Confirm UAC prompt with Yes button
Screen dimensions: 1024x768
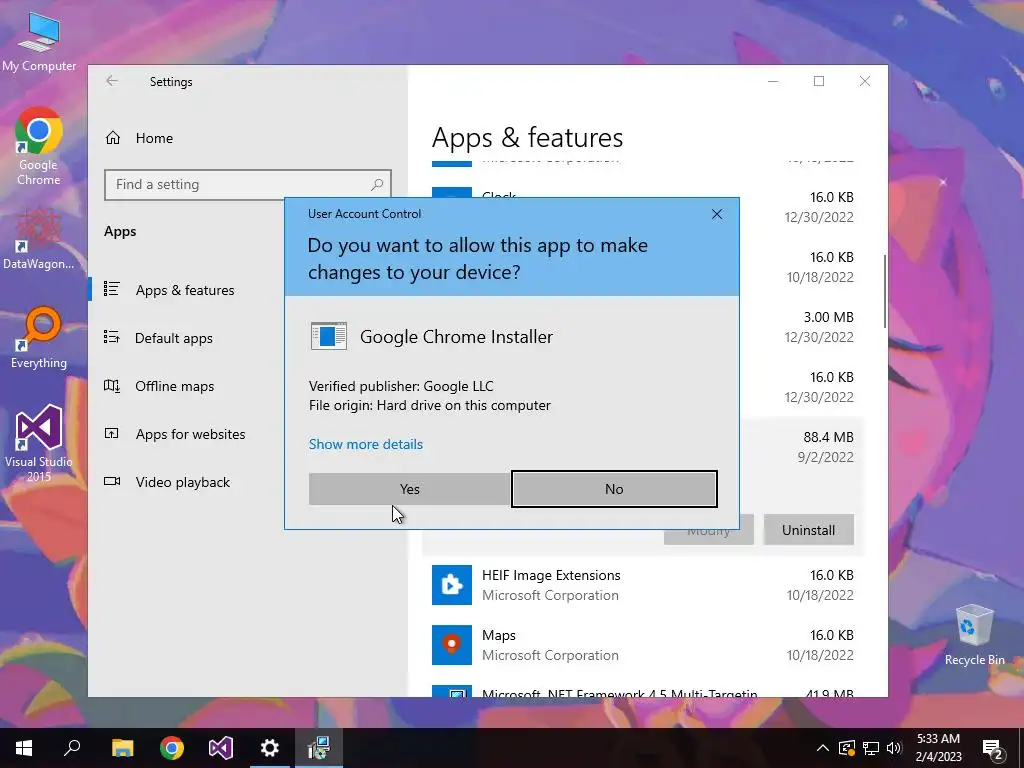(409, 489)
